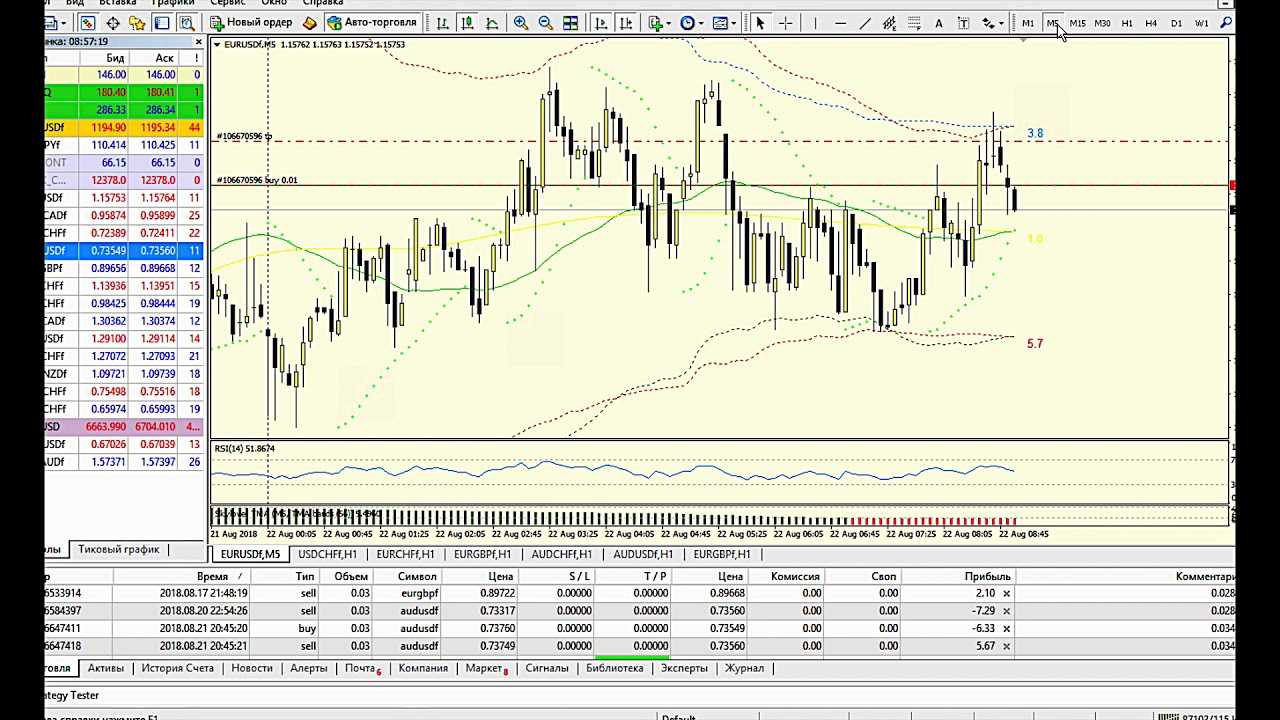Switch timeframe to M1
The width and height of the screenshot is (1280, 720).
click(1028, 23)
